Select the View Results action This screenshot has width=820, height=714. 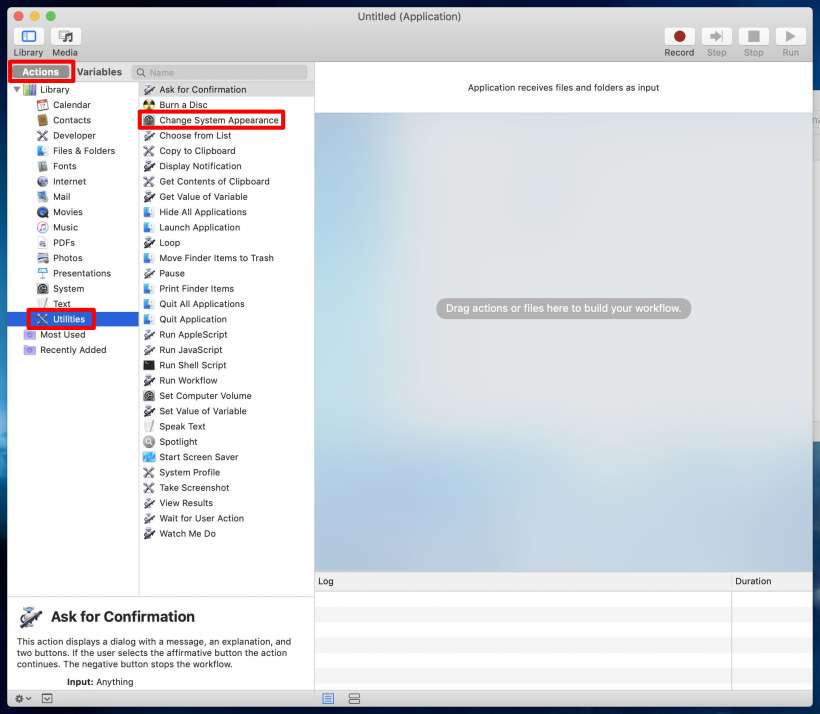click(x=186, y=503)
